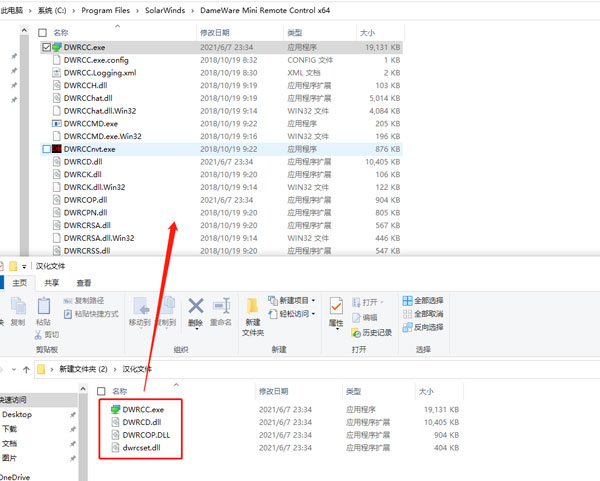Viewport: 600px width, 481px height.
Task: Select DWRCRSA.dll file row
Action: click(221, 225)
